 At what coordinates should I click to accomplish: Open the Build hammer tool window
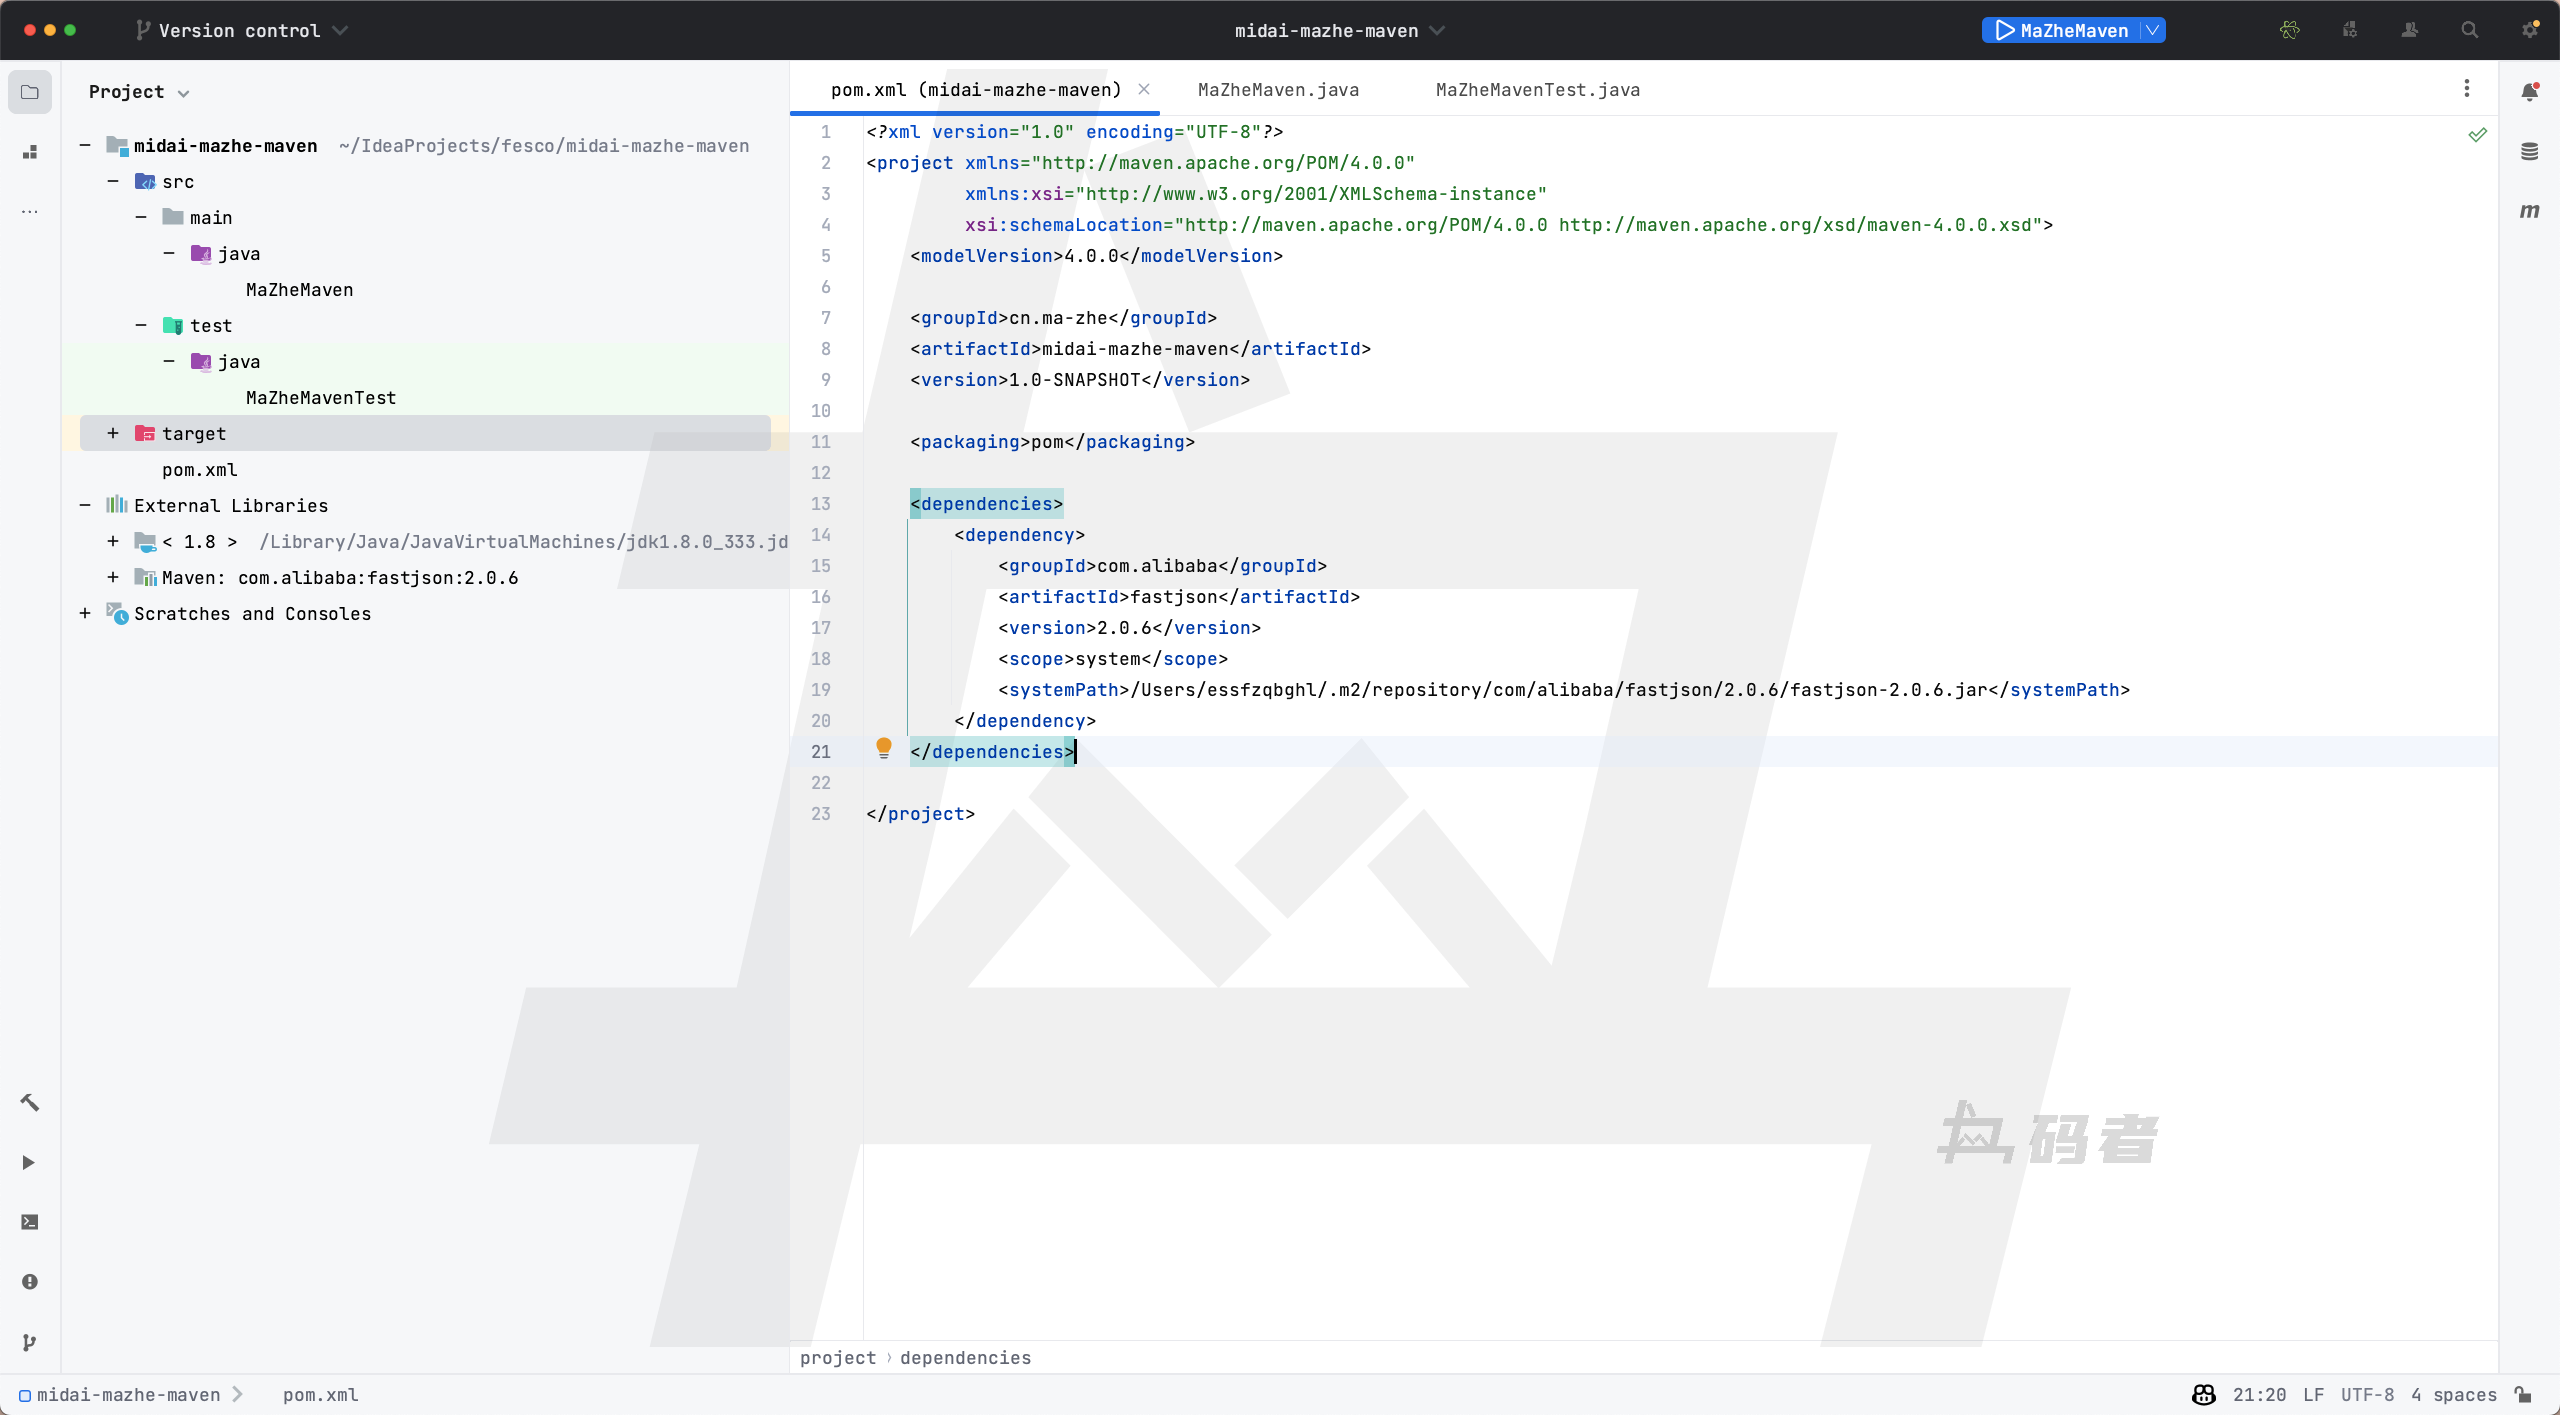[30, 1102]
